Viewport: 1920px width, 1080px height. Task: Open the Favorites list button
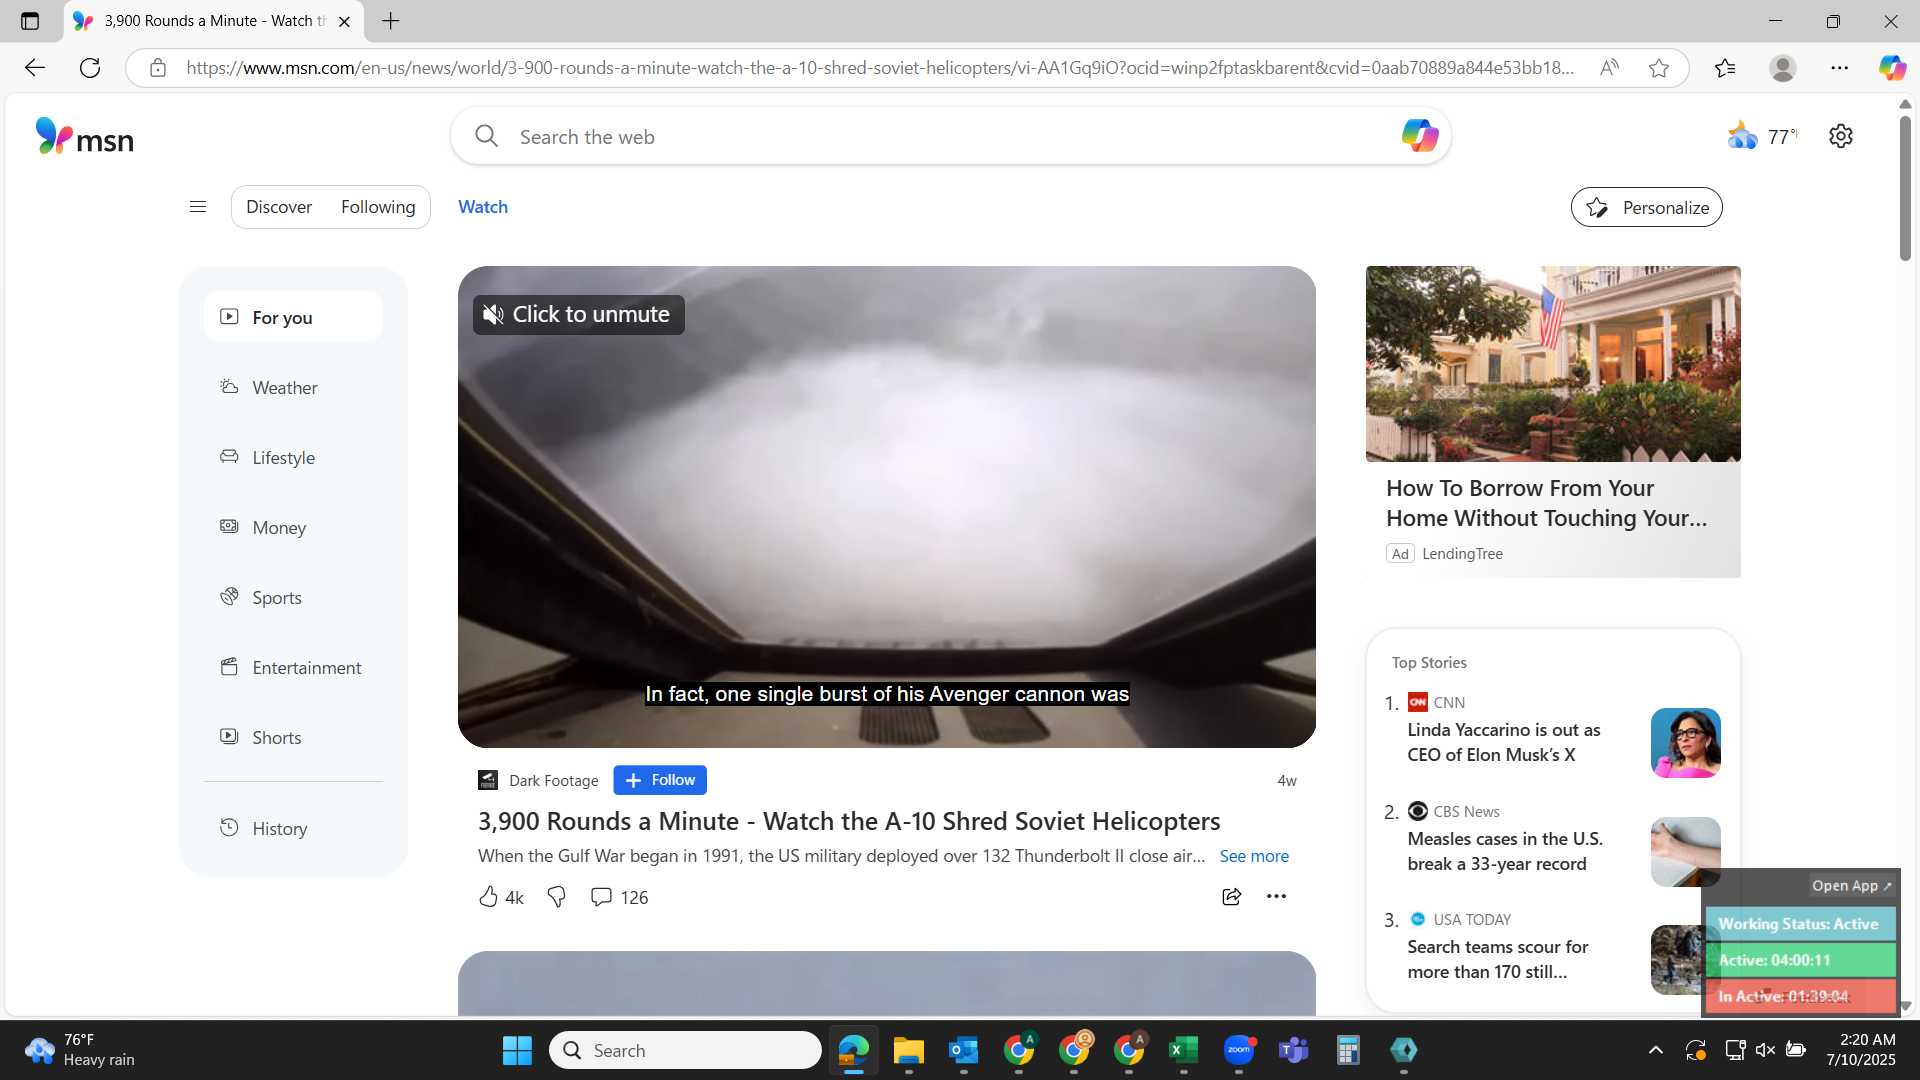click(x=1725, y=68)
